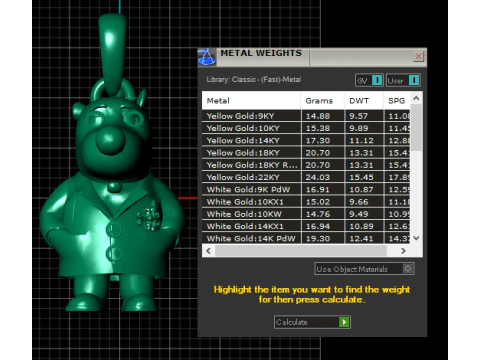Select the White Gold:14KX1 row
The height and width of the screenshot is (360, 480).
[x=306, y=226]
